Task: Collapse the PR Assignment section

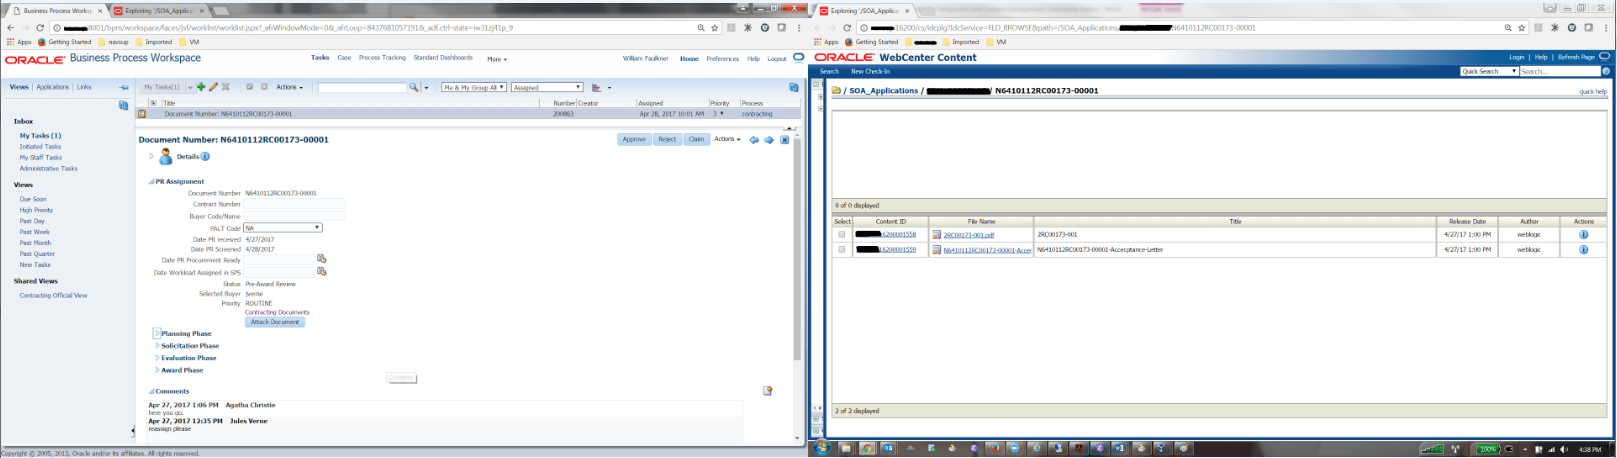Action: 151,182
